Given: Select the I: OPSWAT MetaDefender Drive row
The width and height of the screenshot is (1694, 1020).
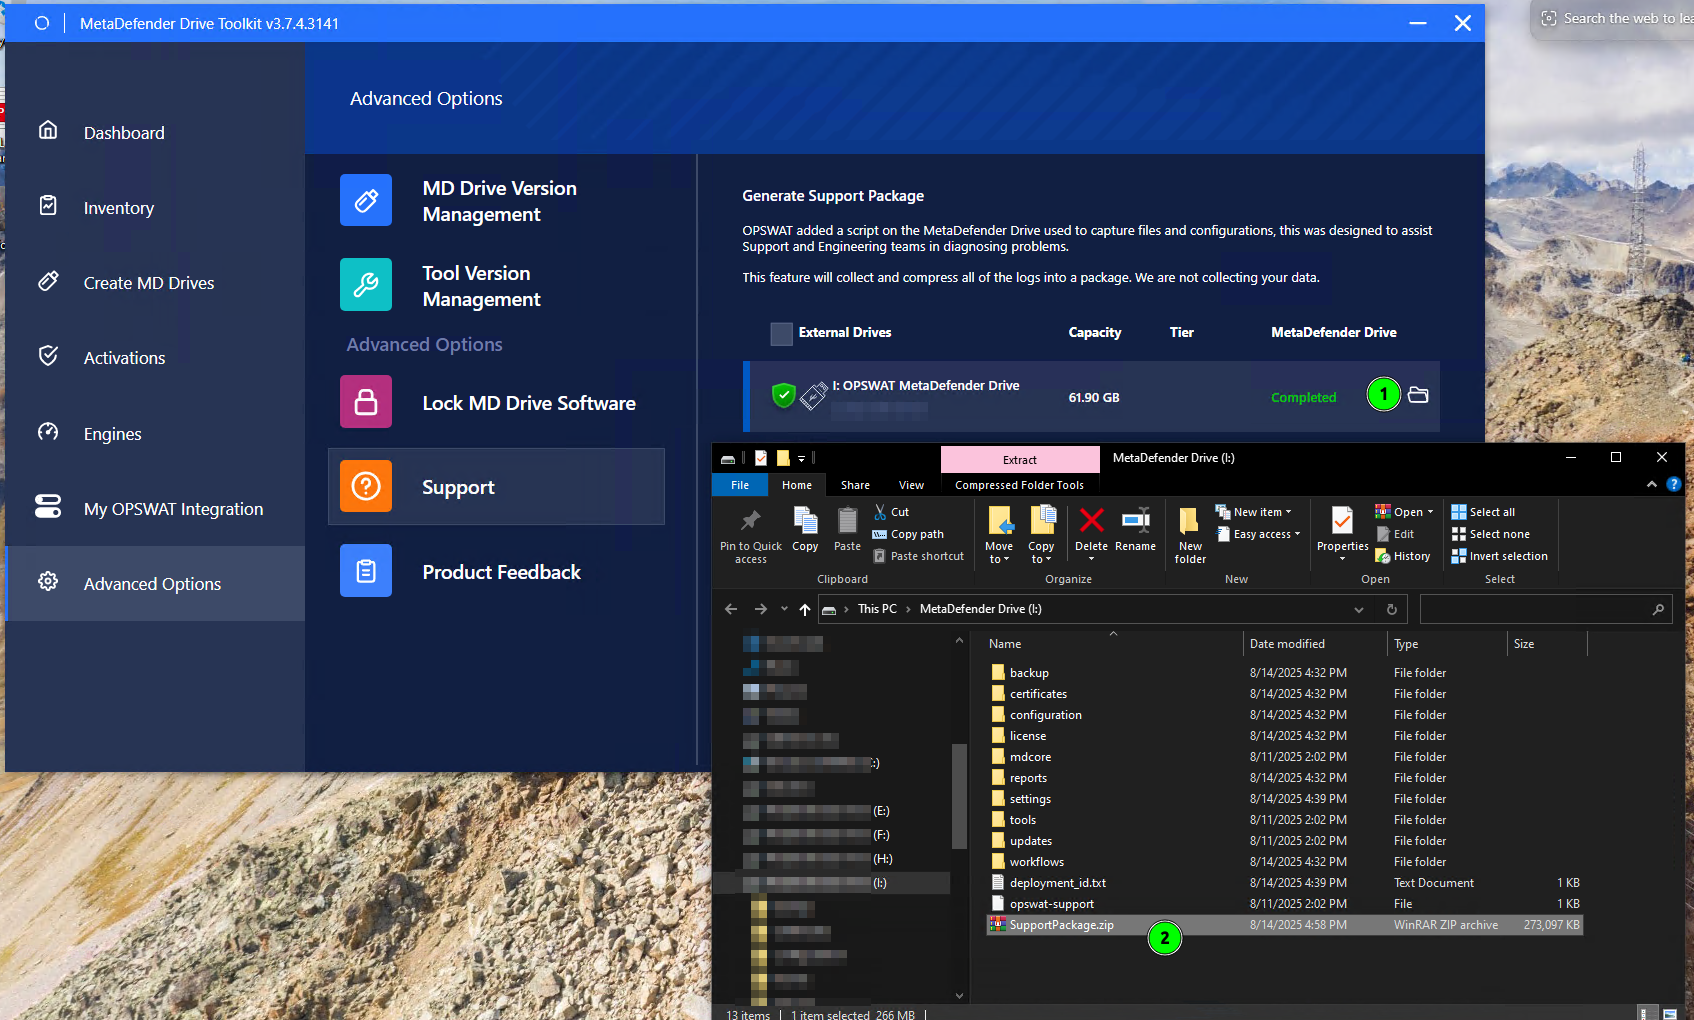Looking at the screenshot, I should point(1092,397).
